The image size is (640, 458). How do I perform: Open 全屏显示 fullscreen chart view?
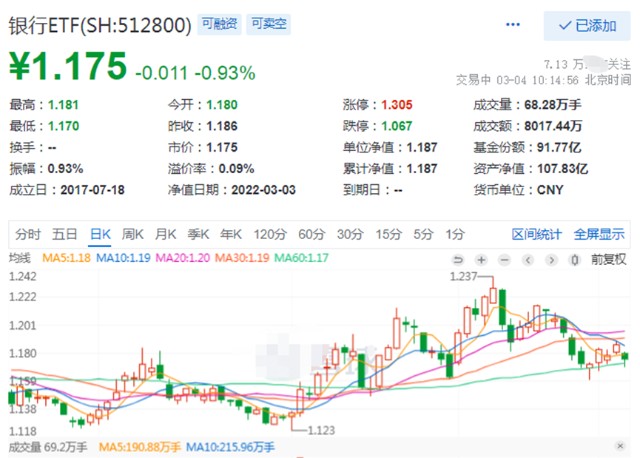tap(599, 234)
